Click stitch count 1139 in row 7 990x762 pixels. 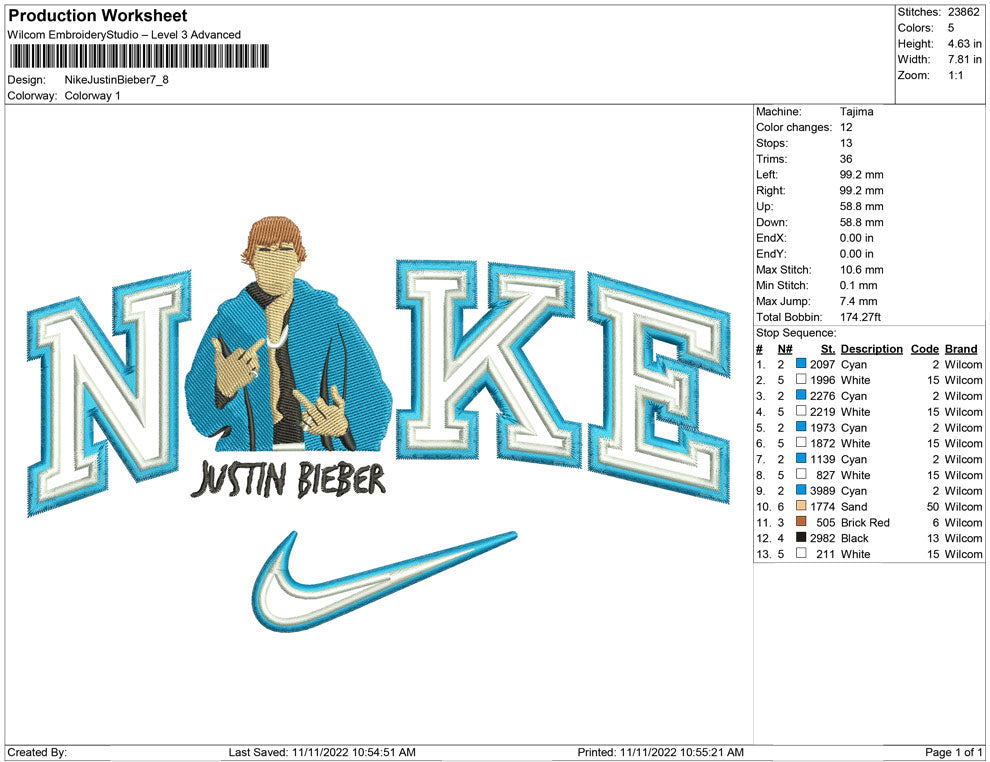[823, 459]
